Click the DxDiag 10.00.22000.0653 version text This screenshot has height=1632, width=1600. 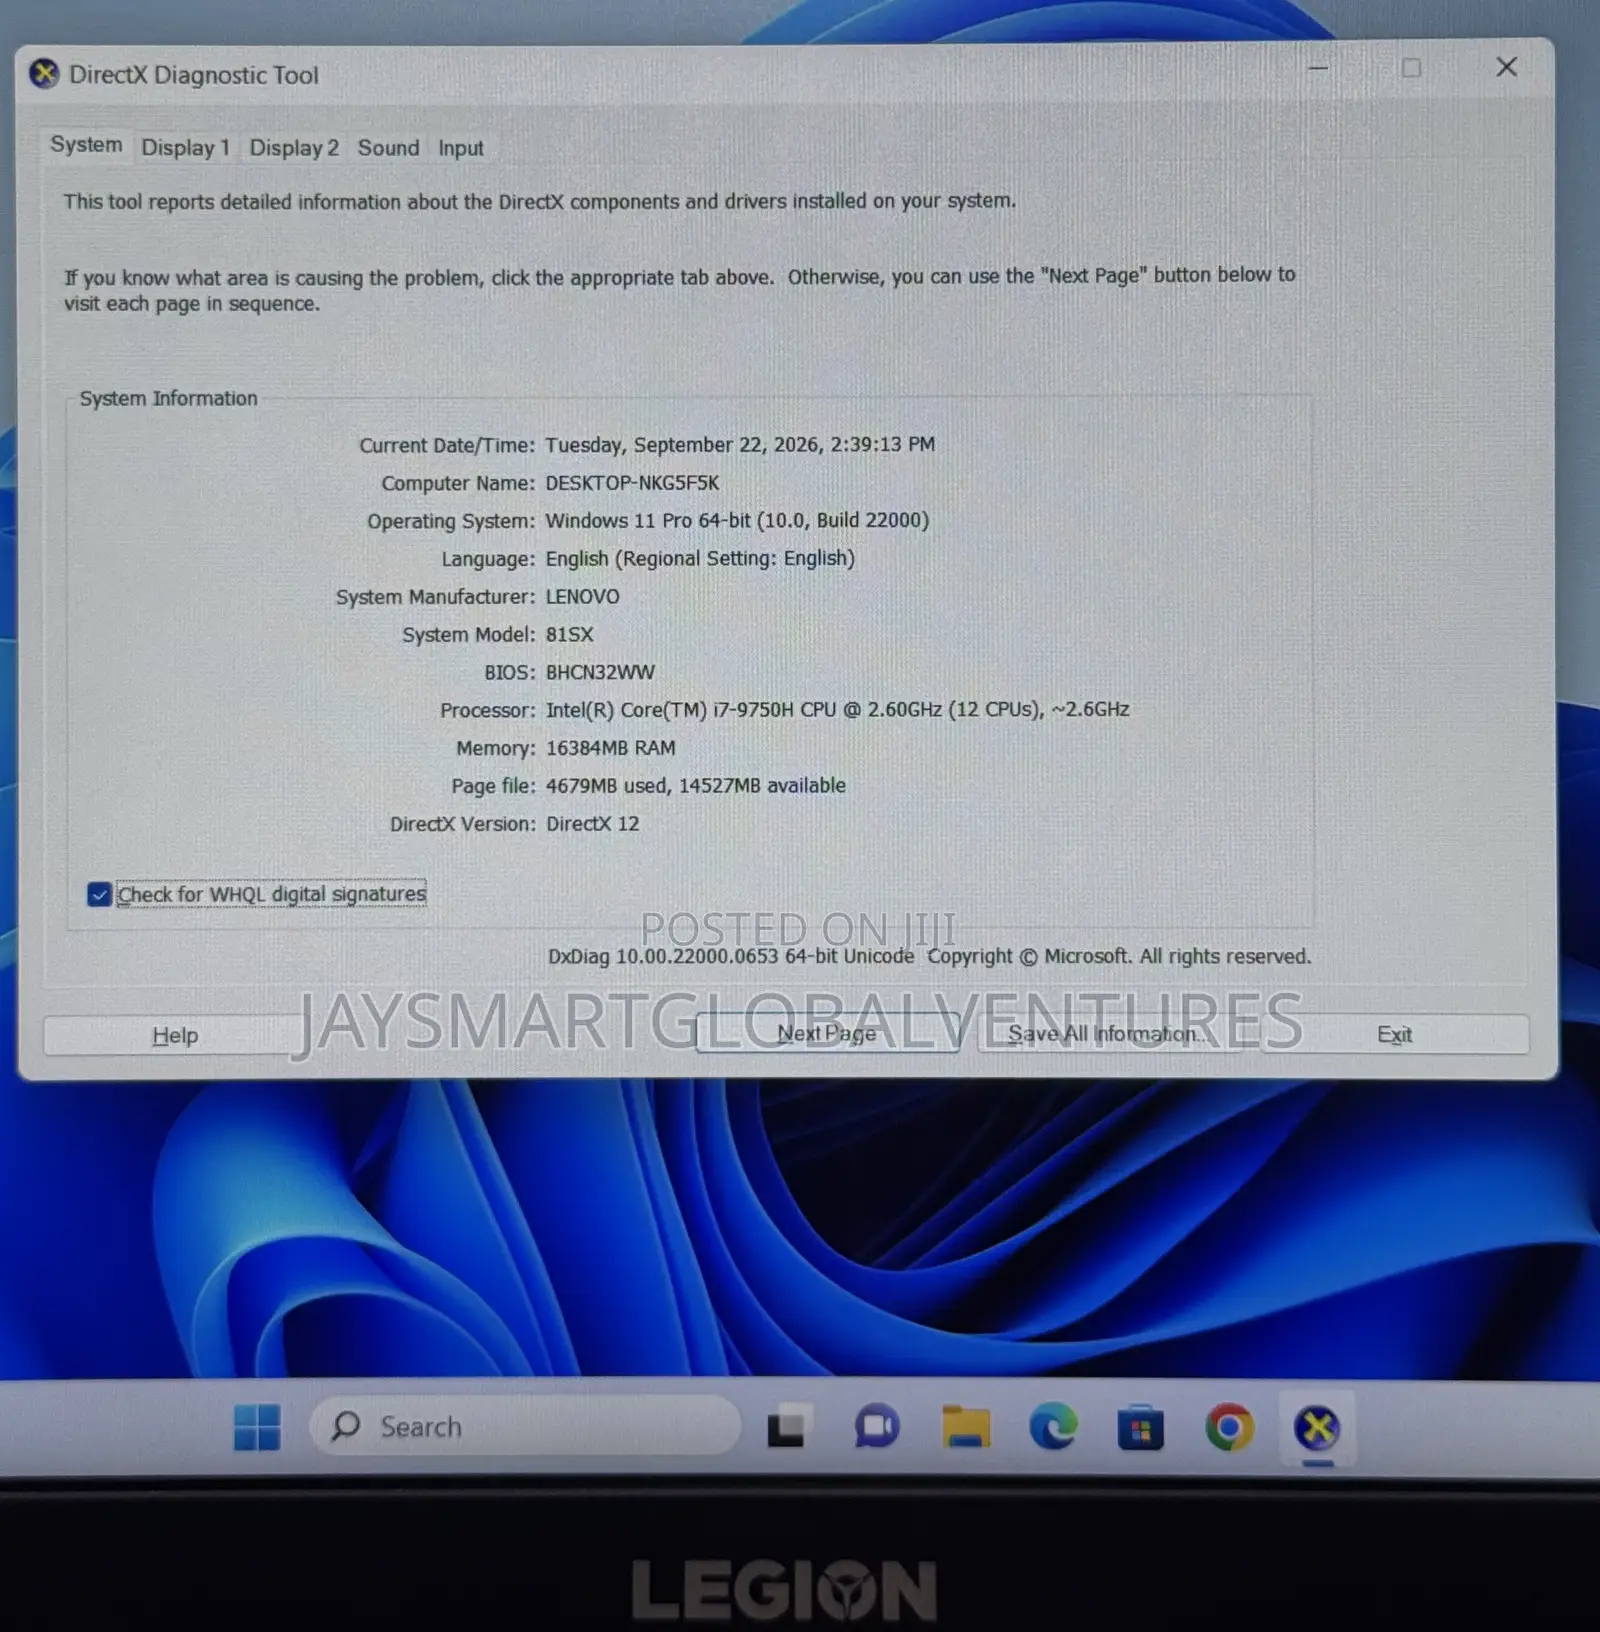730,956
